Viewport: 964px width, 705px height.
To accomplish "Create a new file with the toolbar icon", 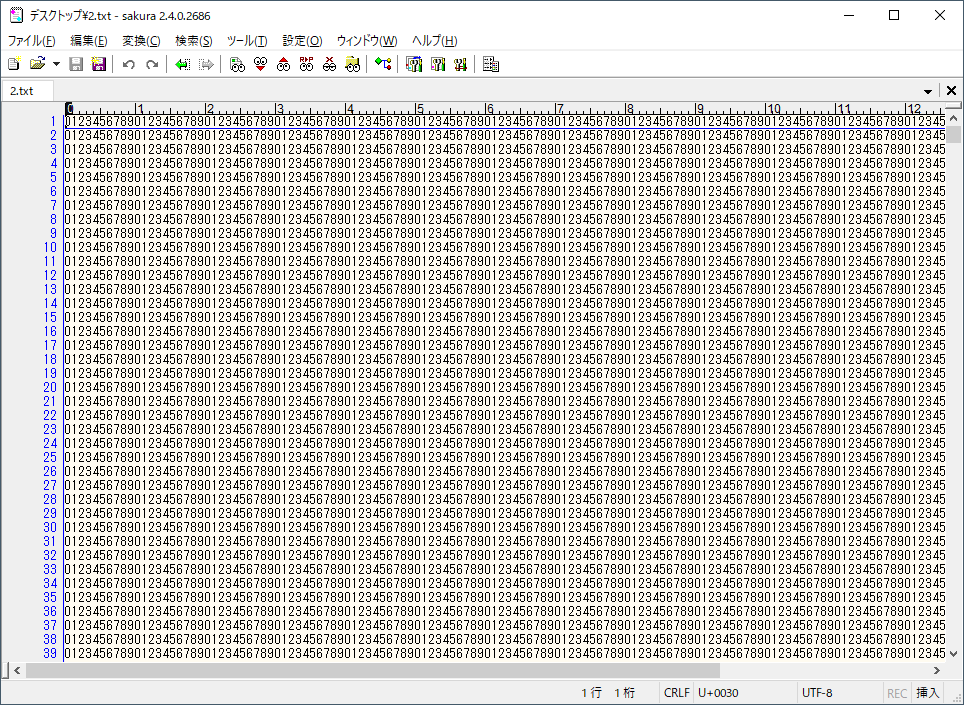I will pyautogui.click(x=14, y=64).
